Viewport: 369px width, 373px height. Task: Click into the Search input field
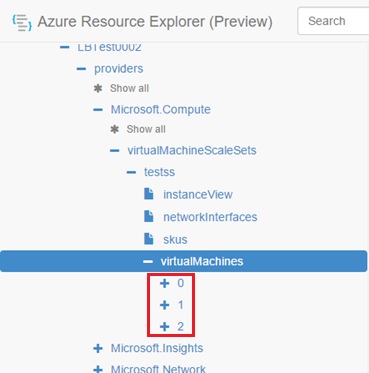[x=333, y=21]
